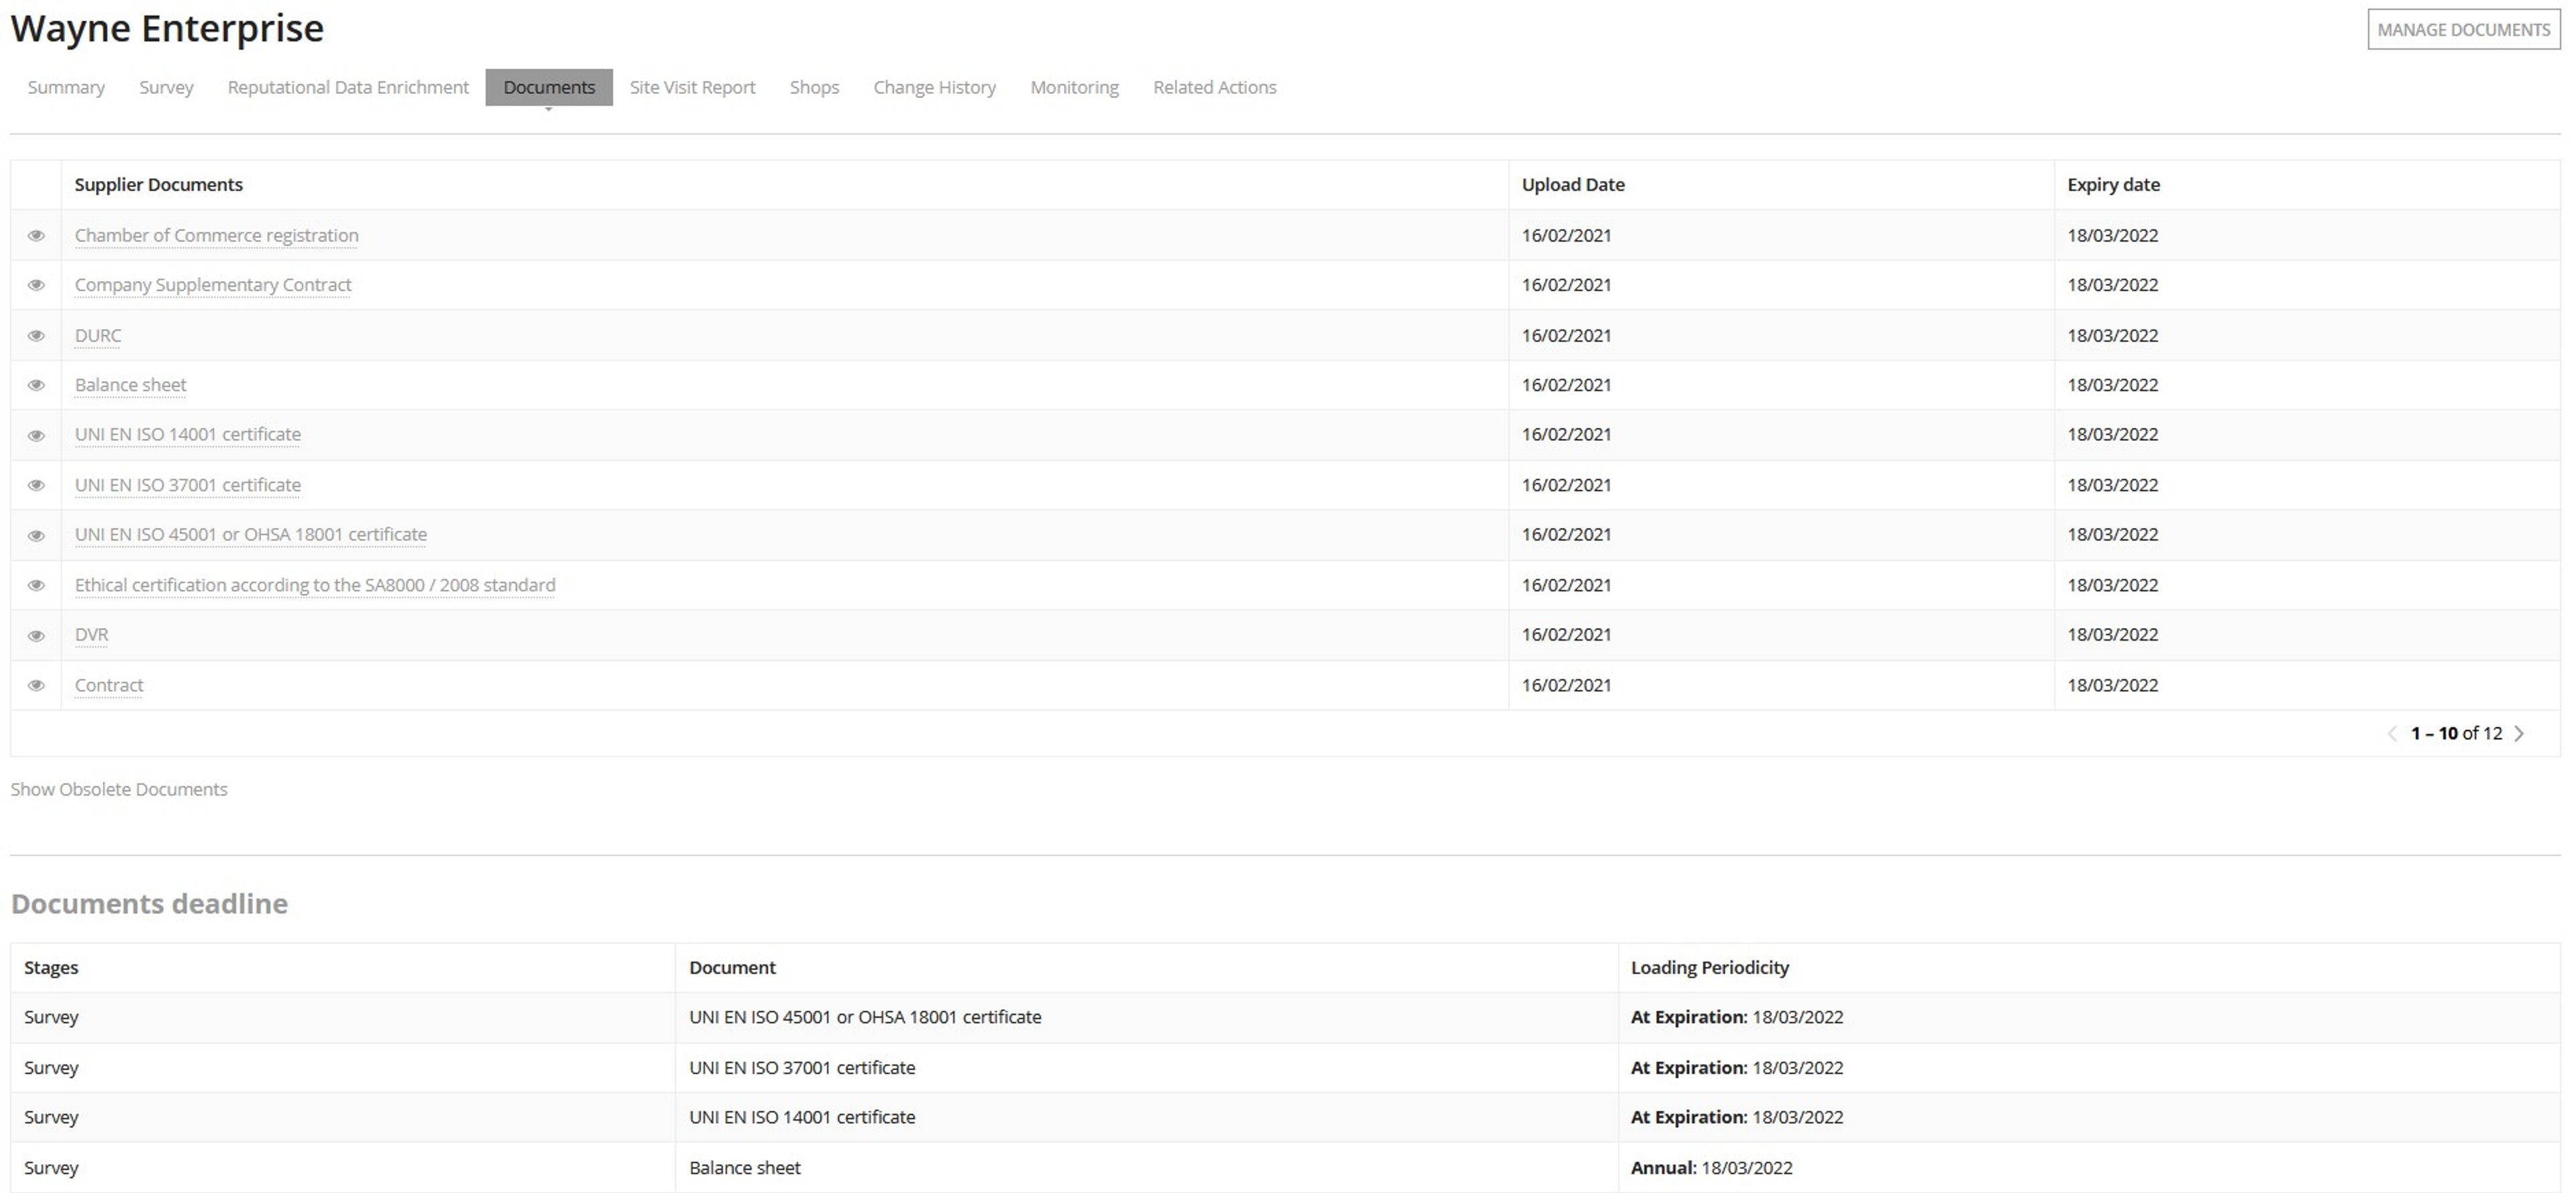Click the Upload Date column header
The height and width of the screenshot is (1193, 2576).
[x=1573, y=184]
